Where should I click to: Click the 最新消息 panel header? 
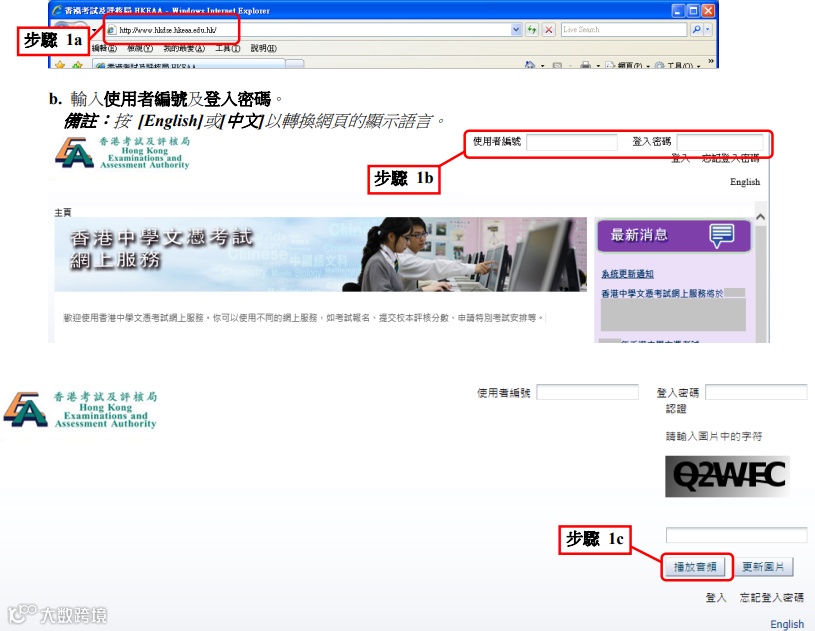point(674,235)
